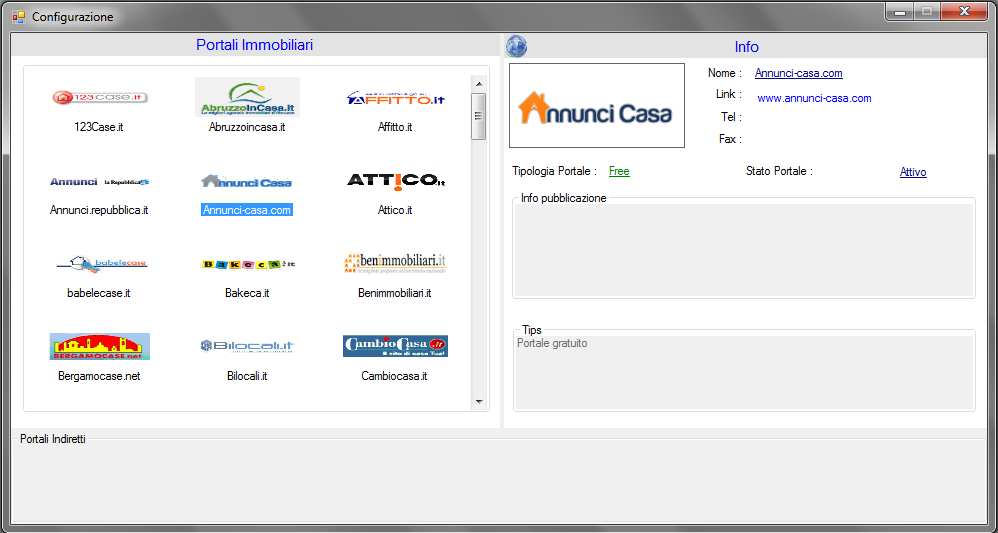Open the www.annunci-casa.com website link

(x=814, y=98)
